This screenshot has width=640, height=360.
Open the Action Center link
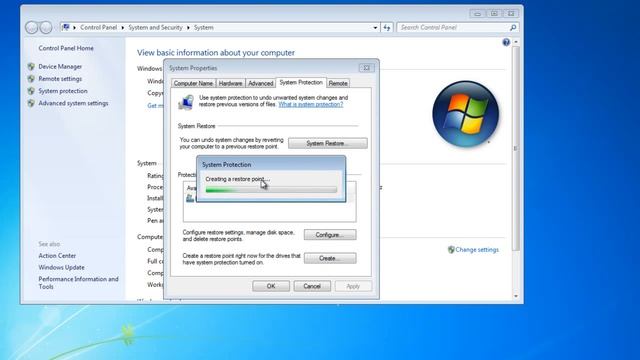tap(57, 256)
